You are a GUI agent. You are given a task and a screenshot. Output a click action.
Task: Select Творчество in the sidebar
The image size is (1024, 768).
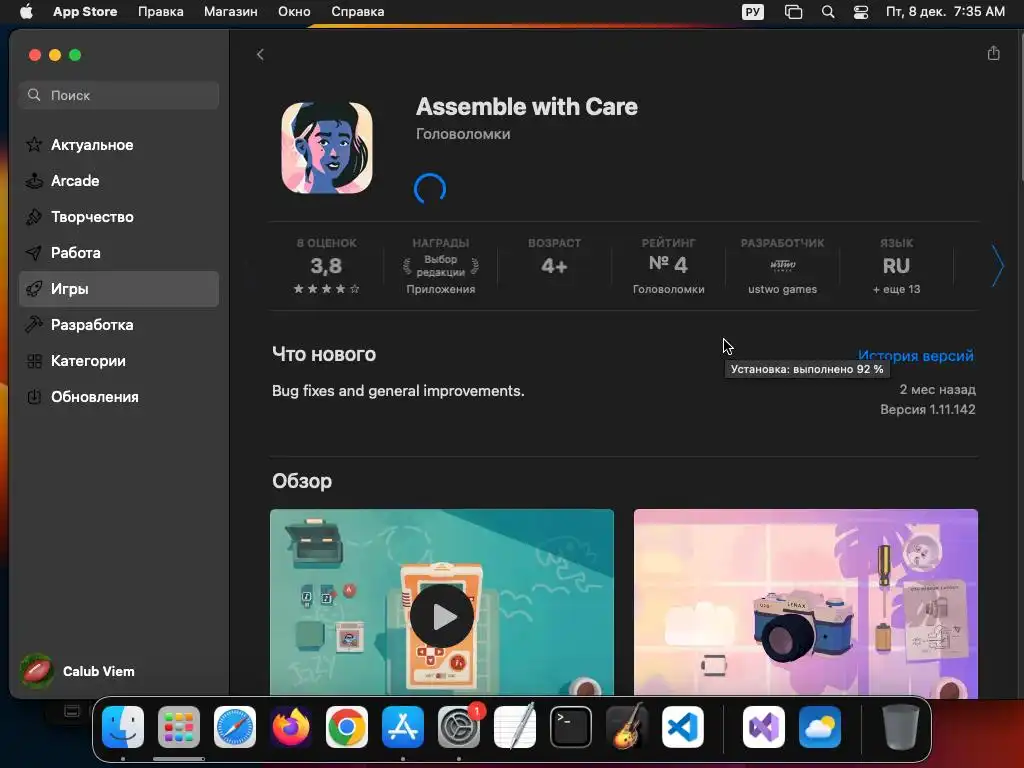coord(119,217)
